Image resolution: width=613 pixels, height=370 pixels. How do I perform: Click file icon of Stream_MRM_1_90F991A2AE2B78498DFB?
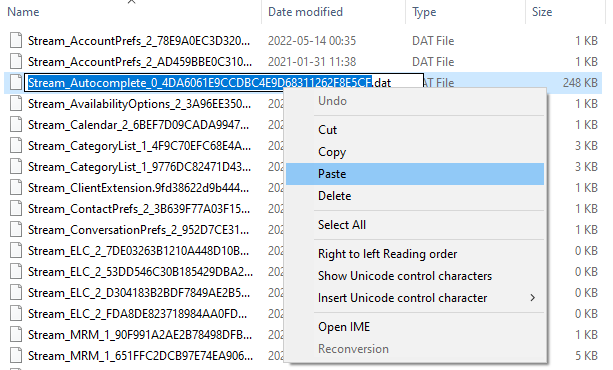(16, 335)
